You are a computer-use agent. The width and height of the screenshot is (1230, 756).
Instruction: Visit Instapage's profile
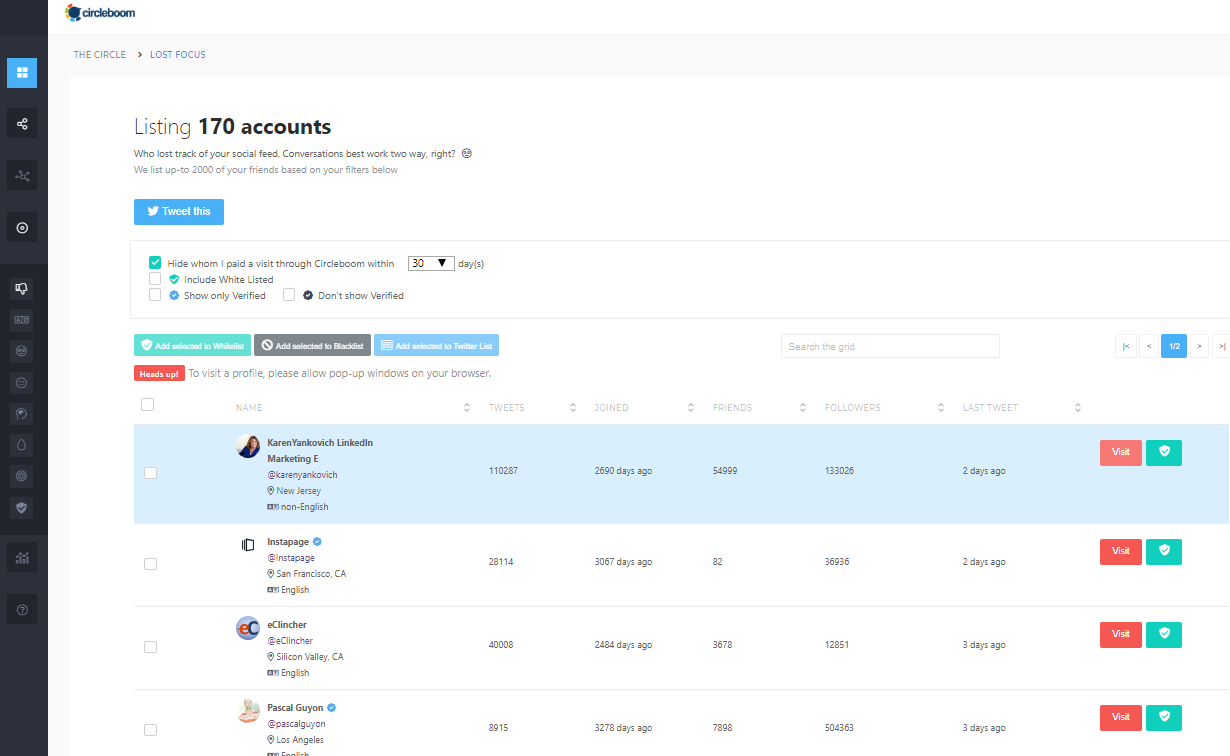(1121, 551)
